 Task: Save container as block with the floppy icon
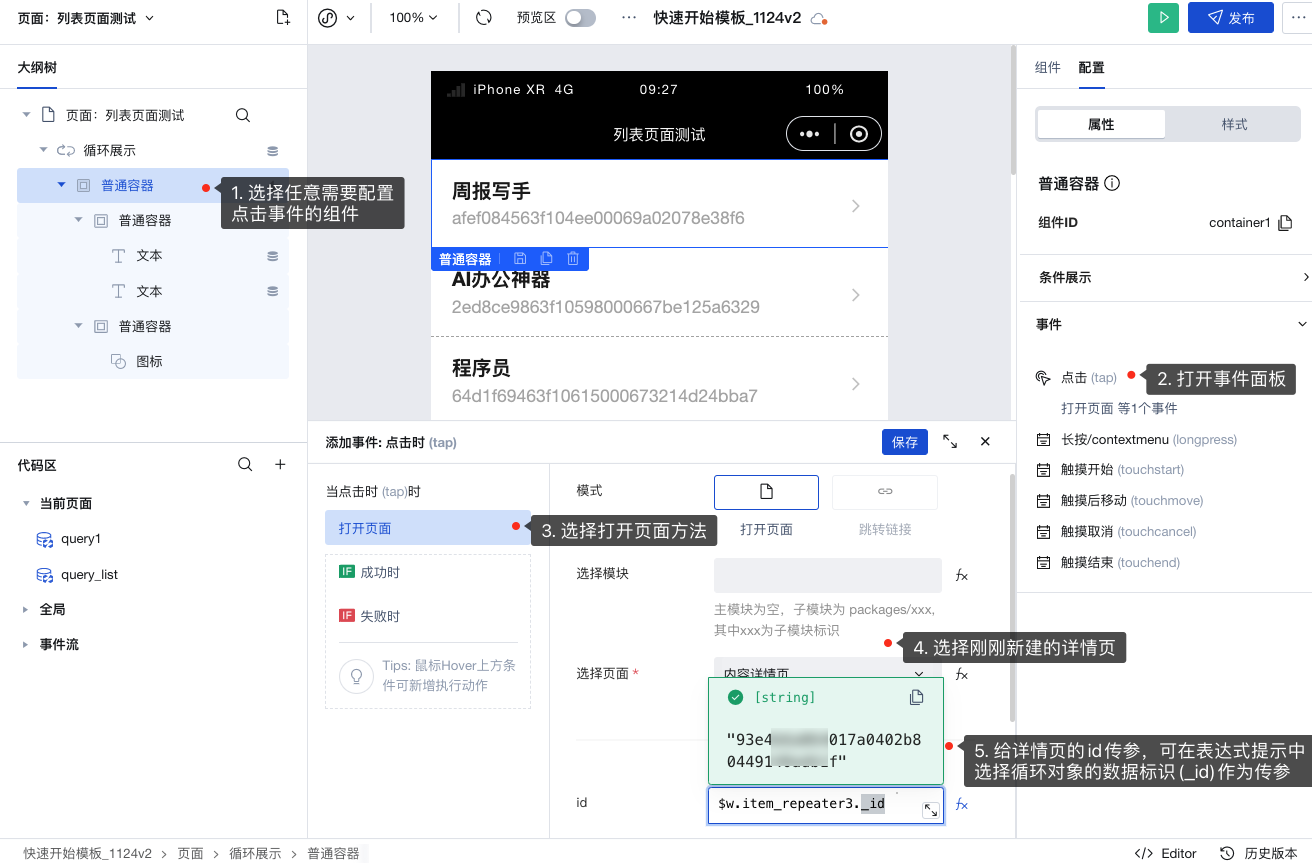[x=519, y=258]
